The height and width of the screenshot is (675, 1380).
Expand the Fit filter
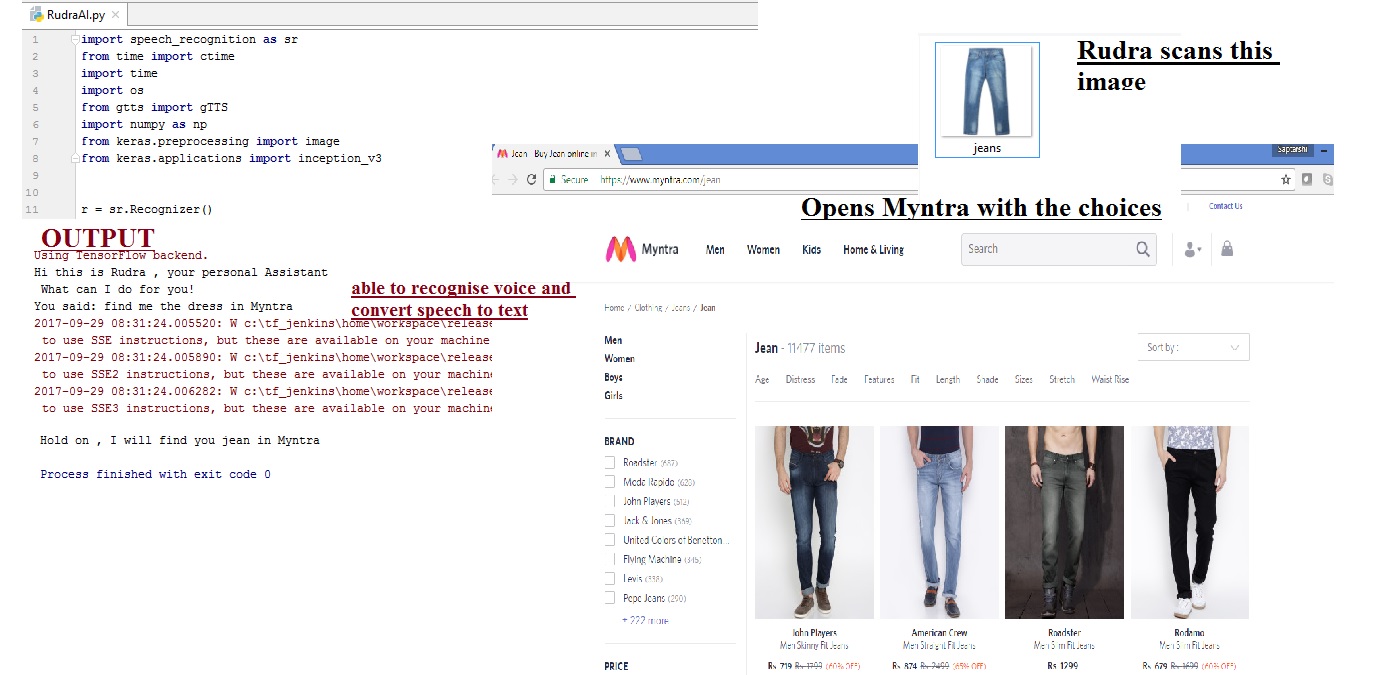pyautogui.click(x=915, y=380)
